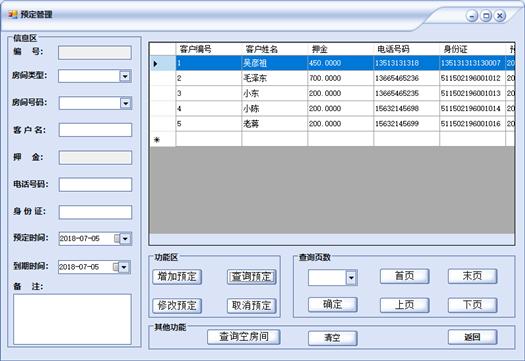This screenshot has height=361, width=525.
Task: Click the new row asterisk marker
Action: [156, 140]
